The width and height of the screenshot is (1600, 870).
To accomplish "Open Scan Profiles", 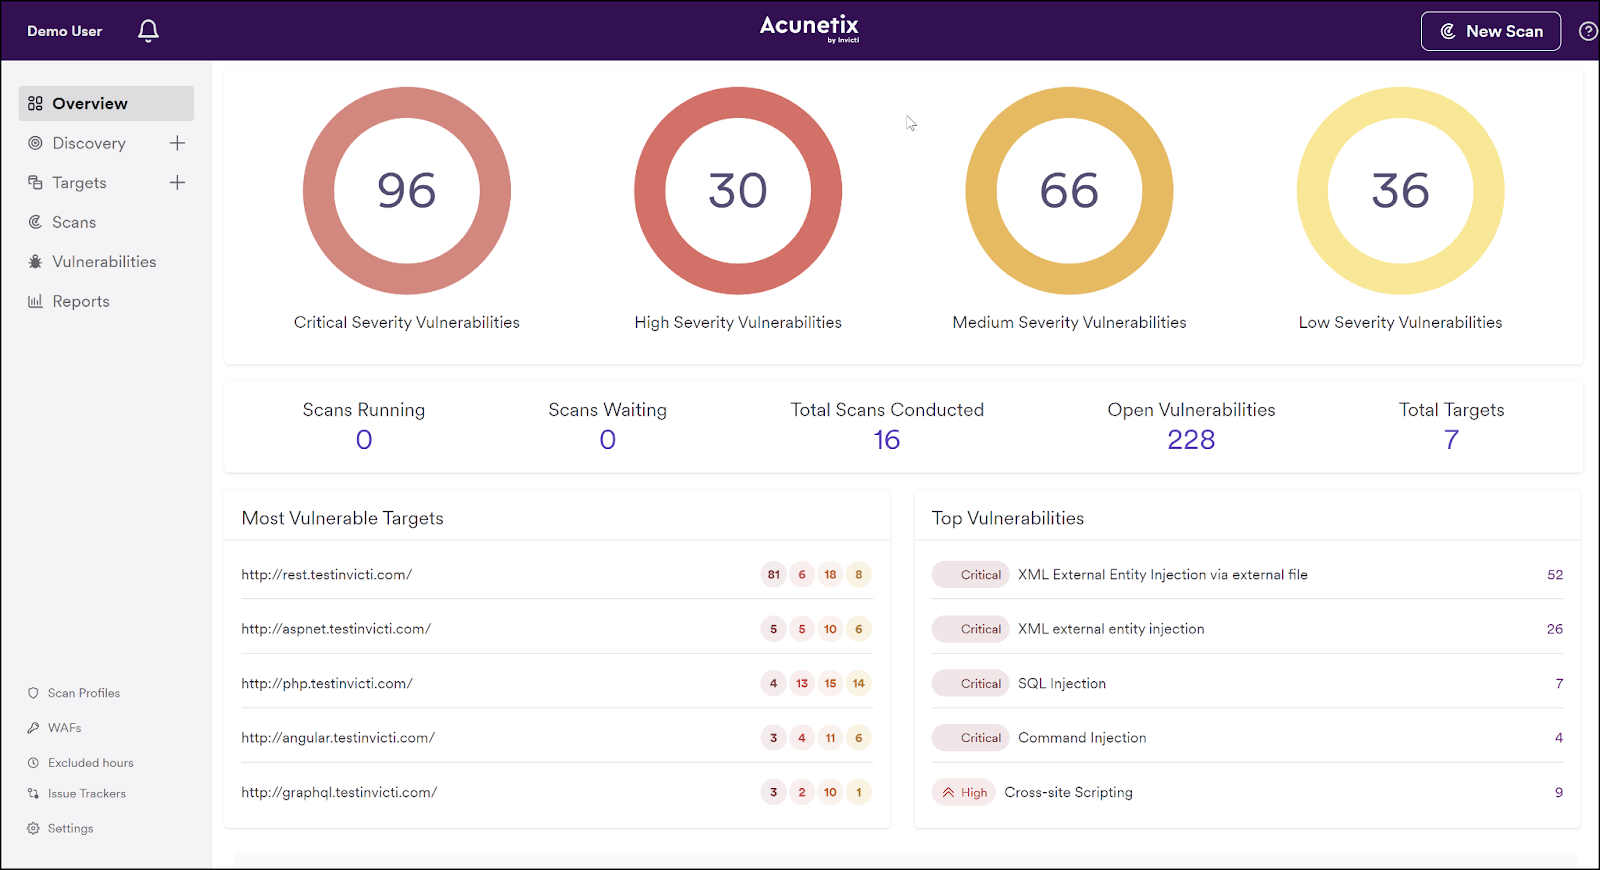I will 84,693.
